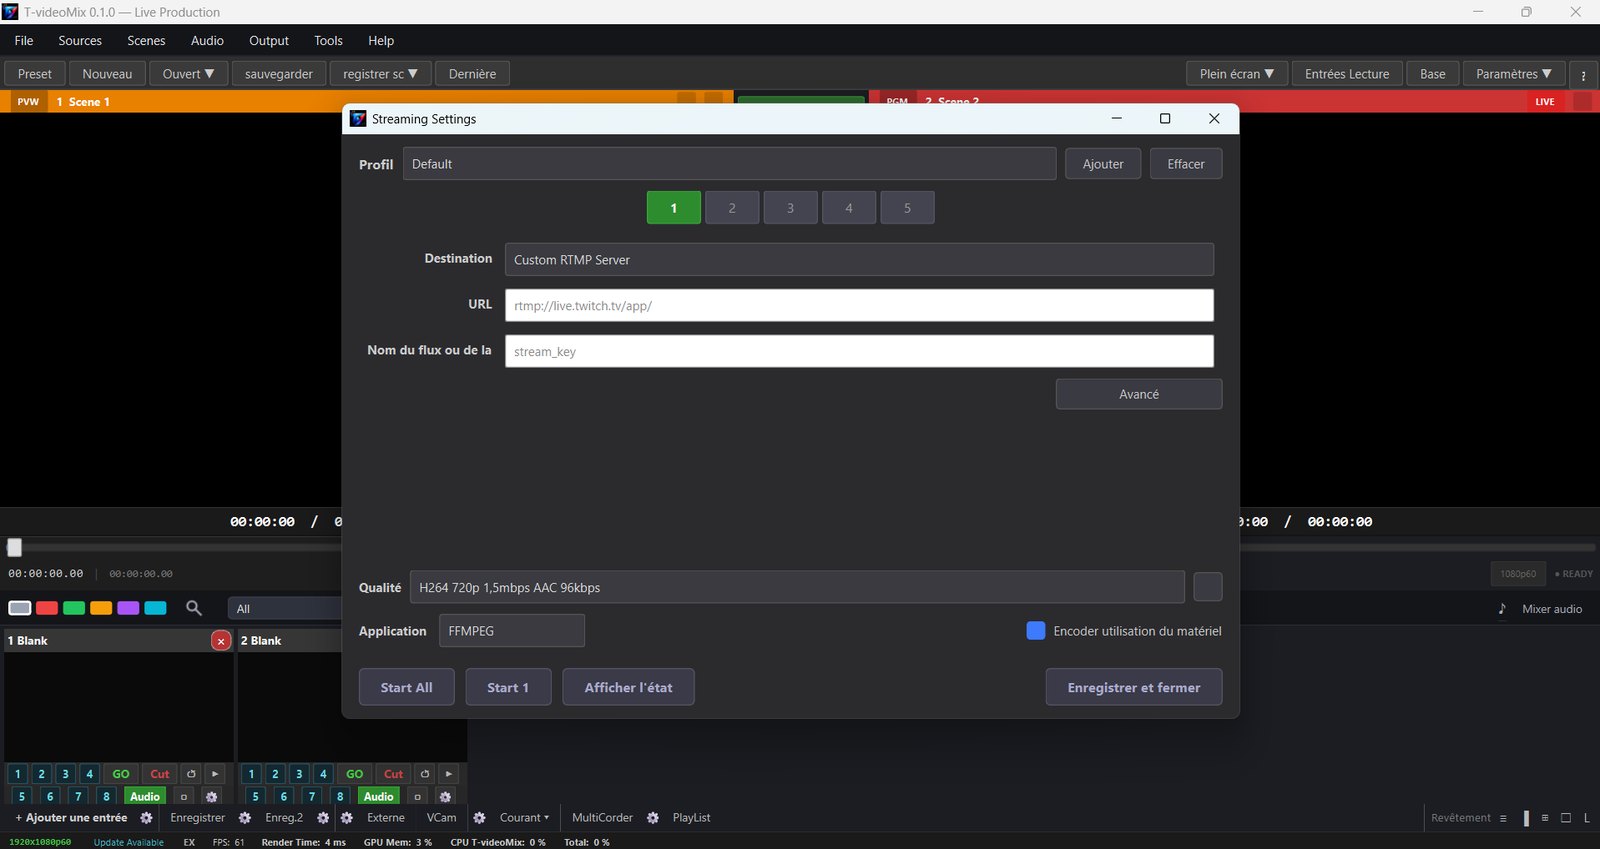Viewport: 1600px width, 849px height.
Task: Switch to stream destination tab 5
Action: 908,208
